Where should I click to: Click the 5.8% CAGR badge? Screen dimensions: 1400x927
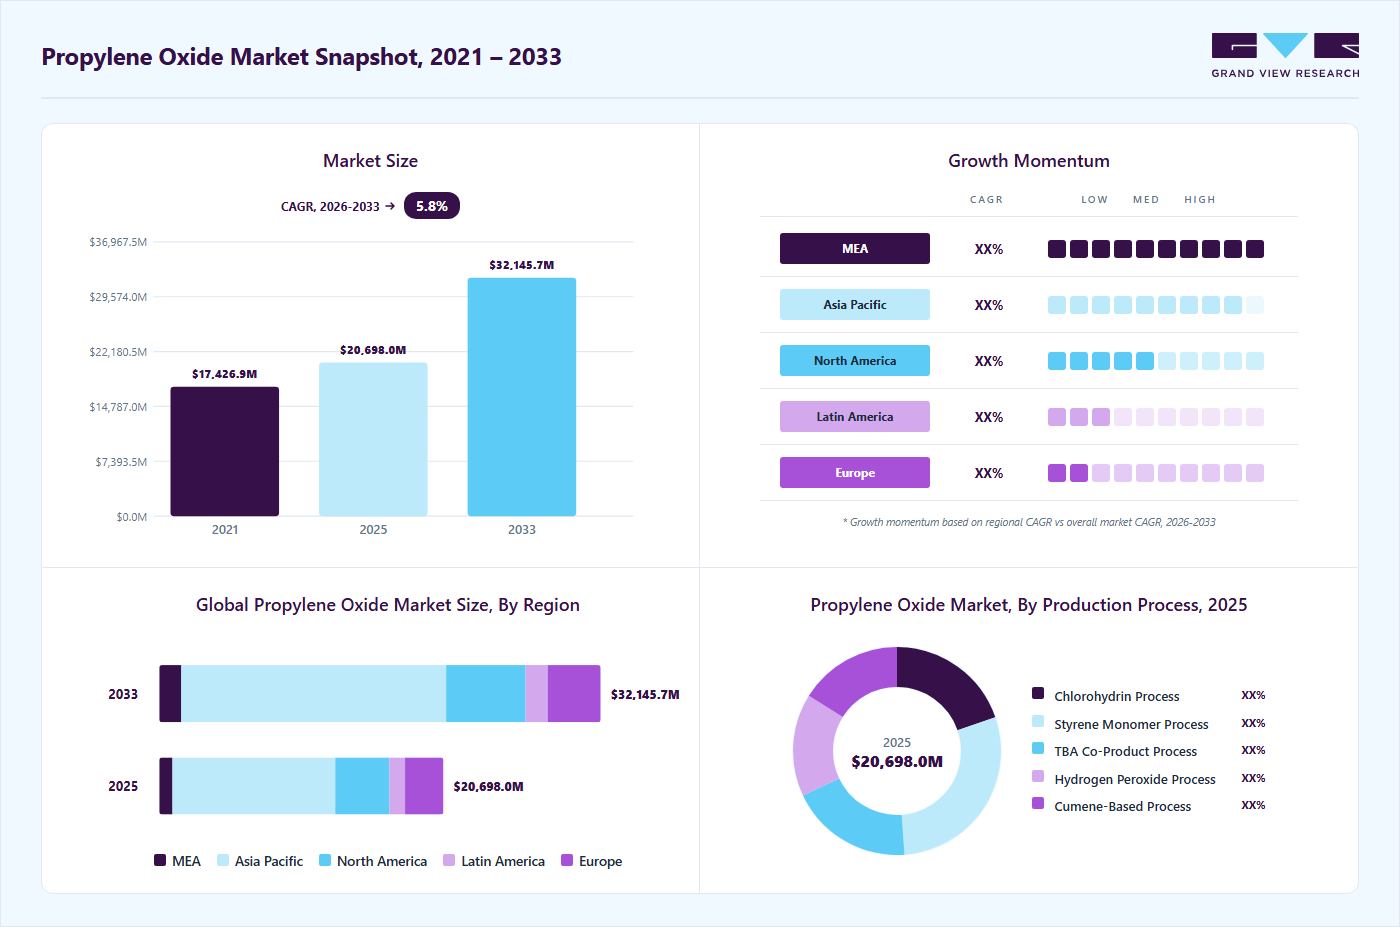(431, 206)
